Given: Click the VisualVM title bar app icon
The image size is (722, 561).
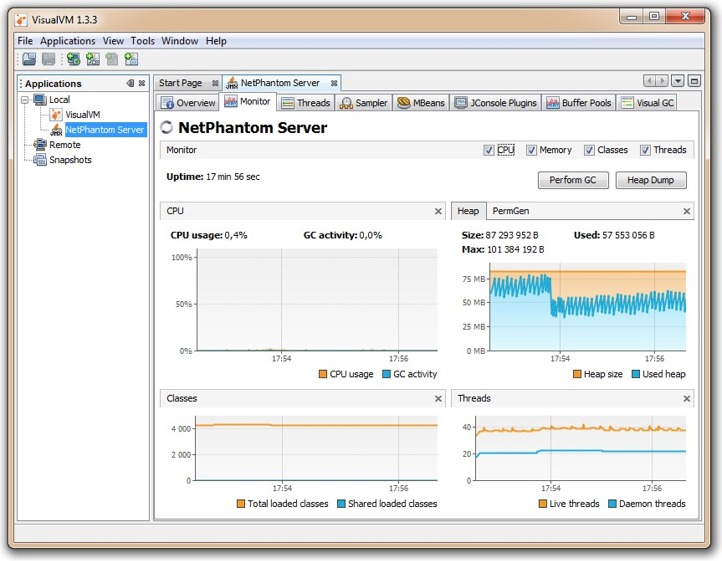Looking at the screenshot, I should click(x=21, y=20).
